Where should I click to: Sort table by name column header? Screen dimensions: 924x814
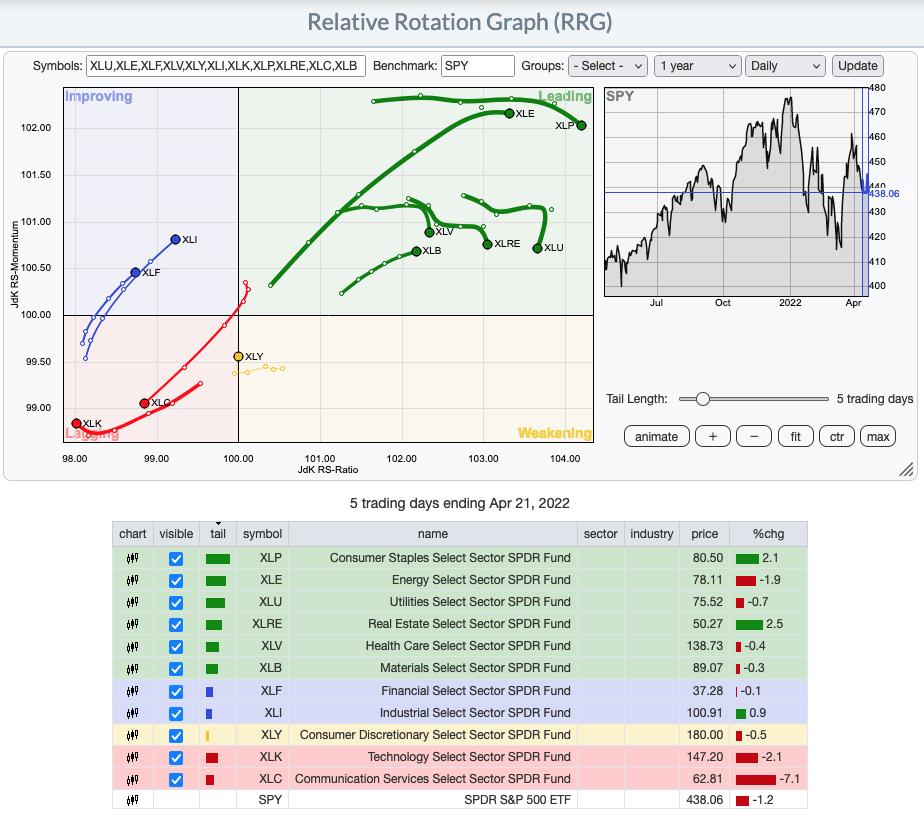point(433,533)
